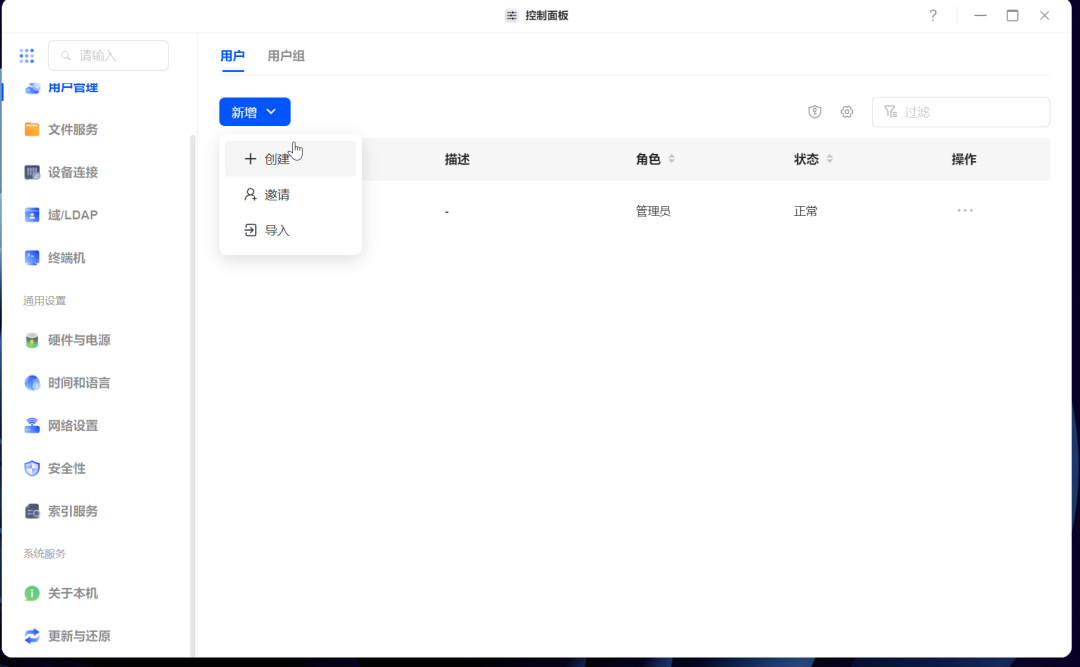Click the 文件服务 folder icon

coord(32,130)
